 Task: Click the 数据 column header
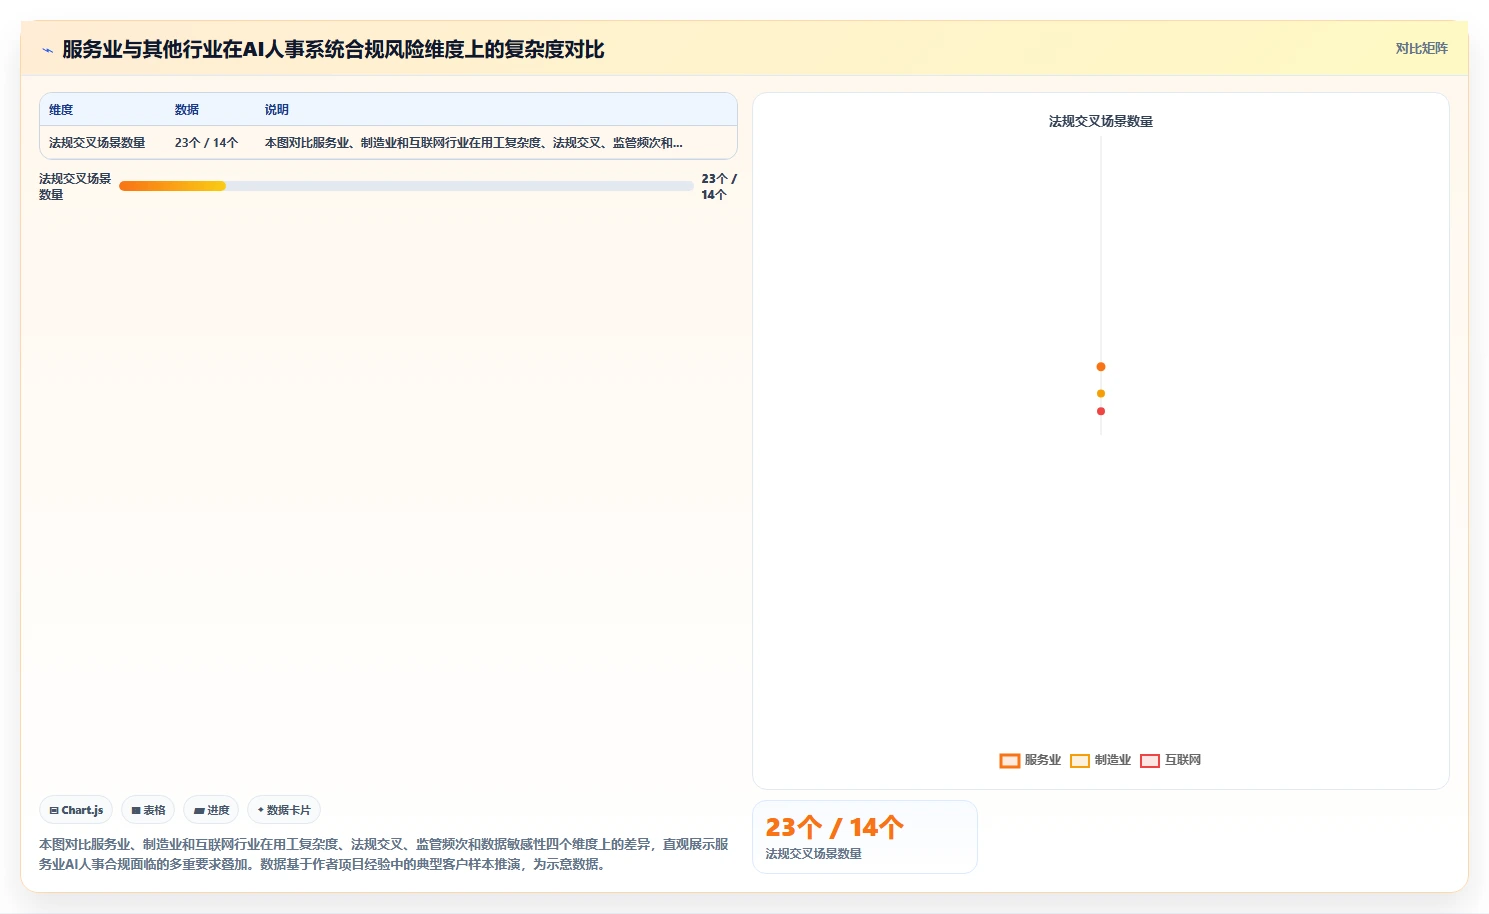pyautogui.click(x=187, y=110)
